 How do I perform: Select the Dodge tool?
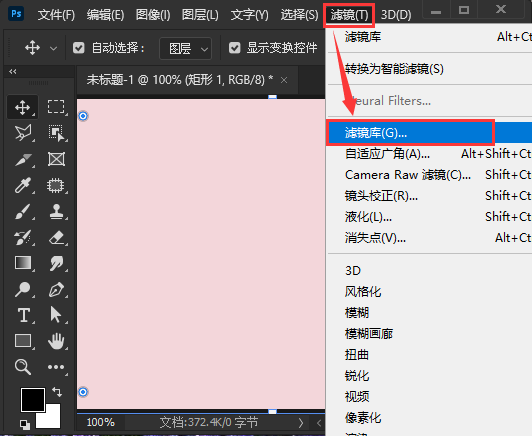click(23, 289)
